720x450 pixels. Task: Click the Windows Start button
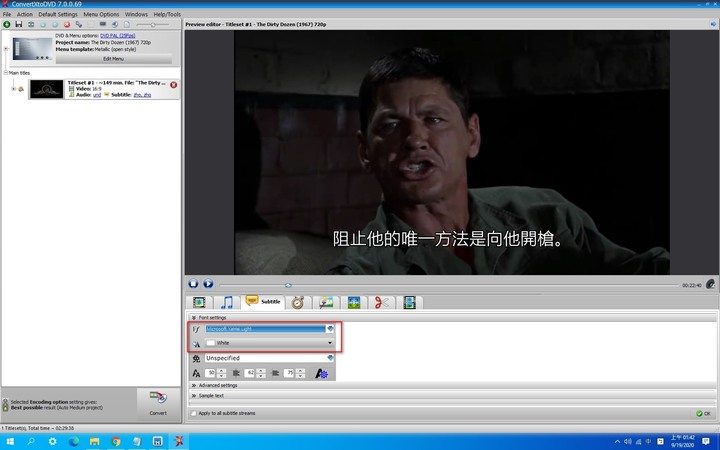pyautogui.click(x=10, y=442)
